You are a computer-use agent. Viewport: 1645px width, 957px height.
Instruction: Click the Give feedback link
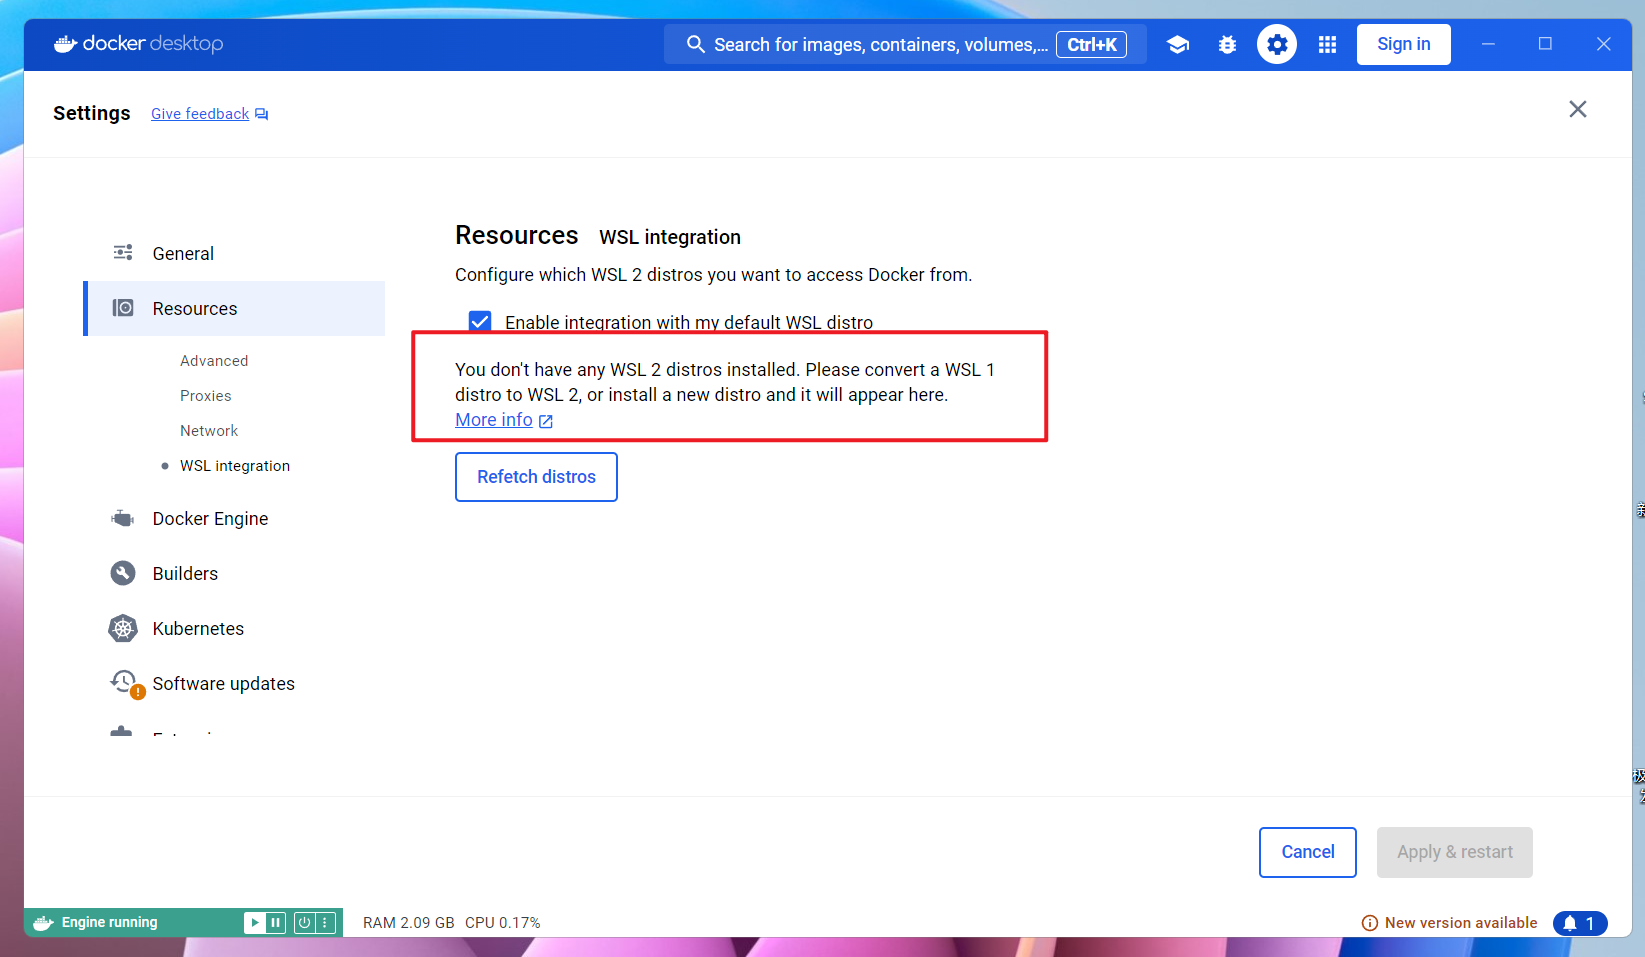pyautogui.click(x=200, y=114)
